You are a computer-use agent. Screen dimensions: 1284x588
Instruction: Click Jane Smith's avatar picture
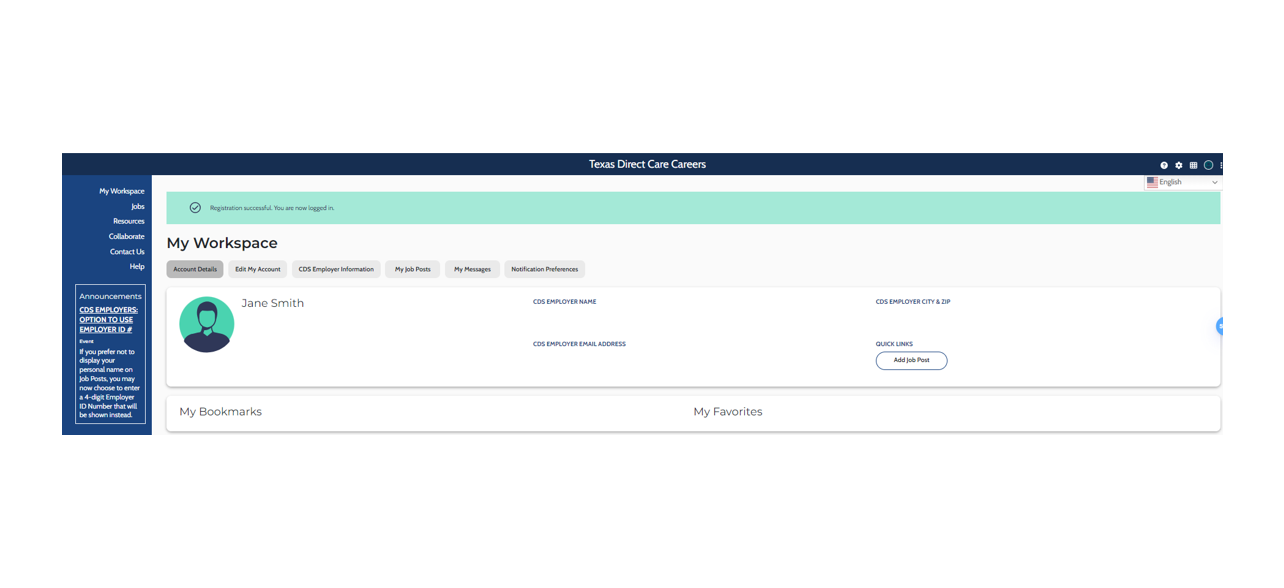207,325
